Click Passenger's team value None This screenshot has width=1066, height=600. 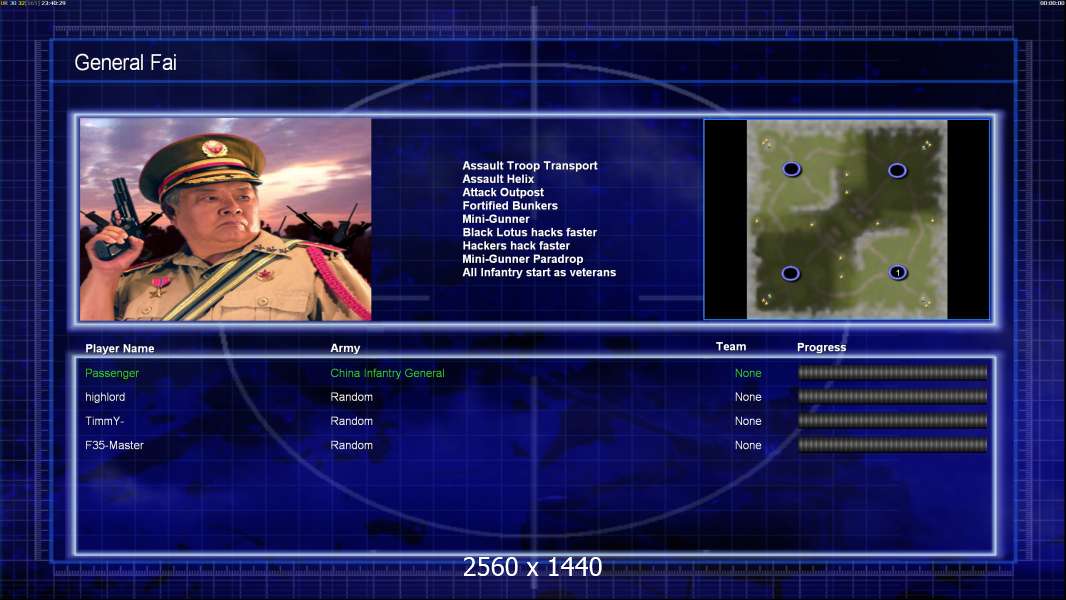(x=748, y=373)
